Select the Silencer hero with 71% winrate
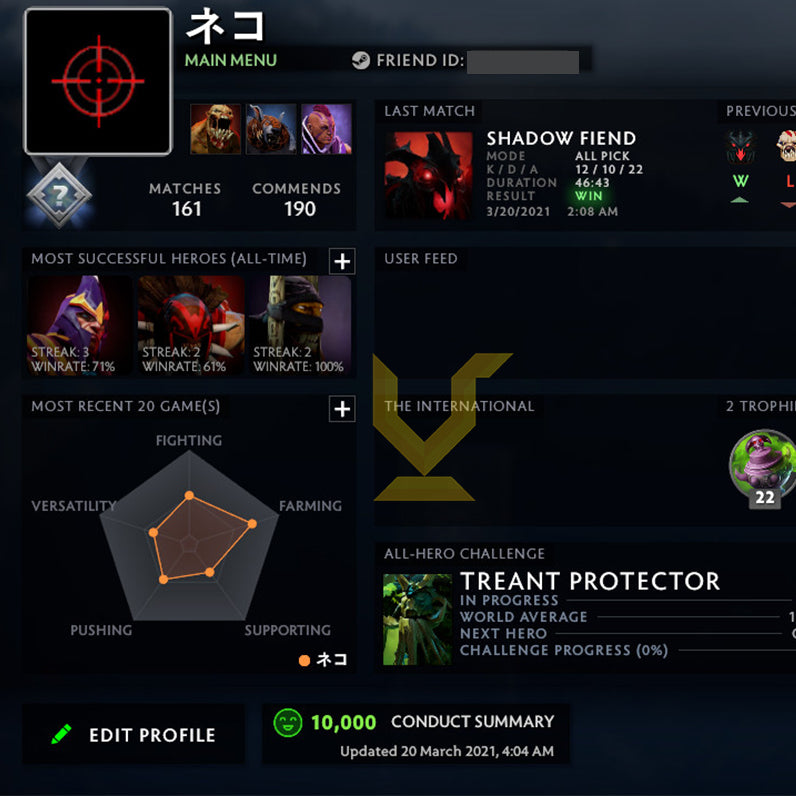 click(79, 325)
